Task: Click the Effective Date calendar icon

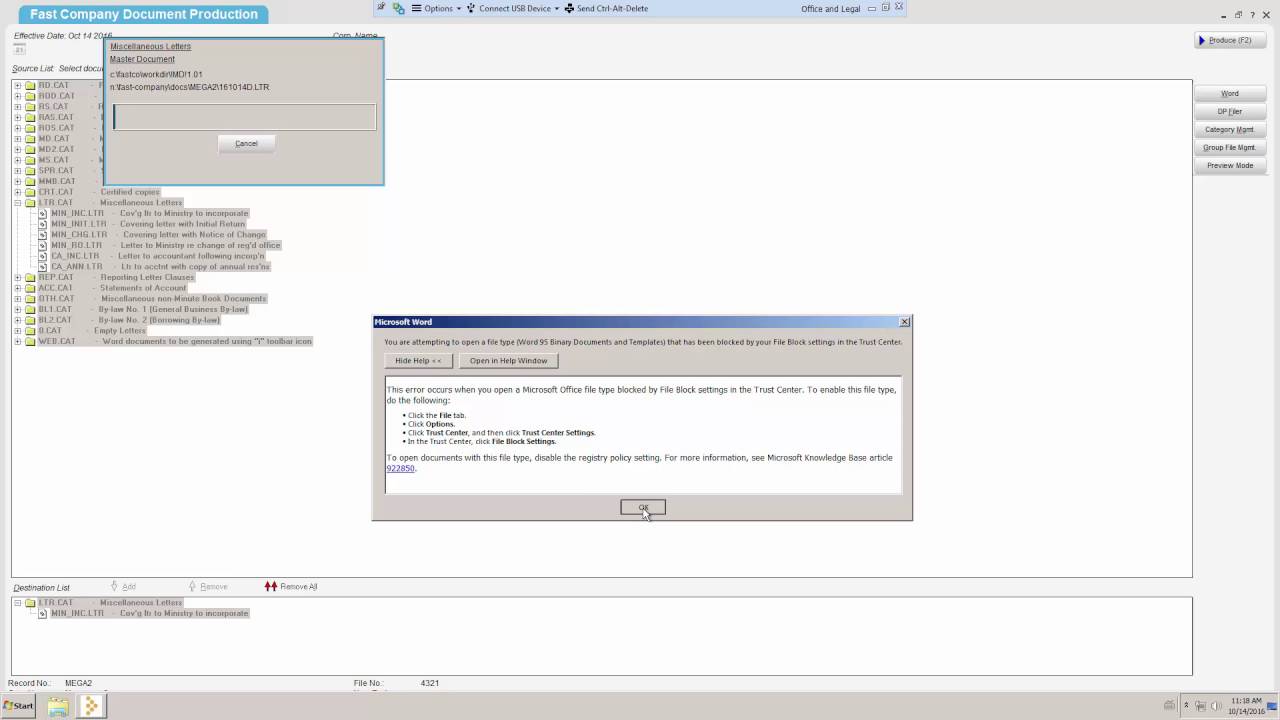Action: coord(19,49)
